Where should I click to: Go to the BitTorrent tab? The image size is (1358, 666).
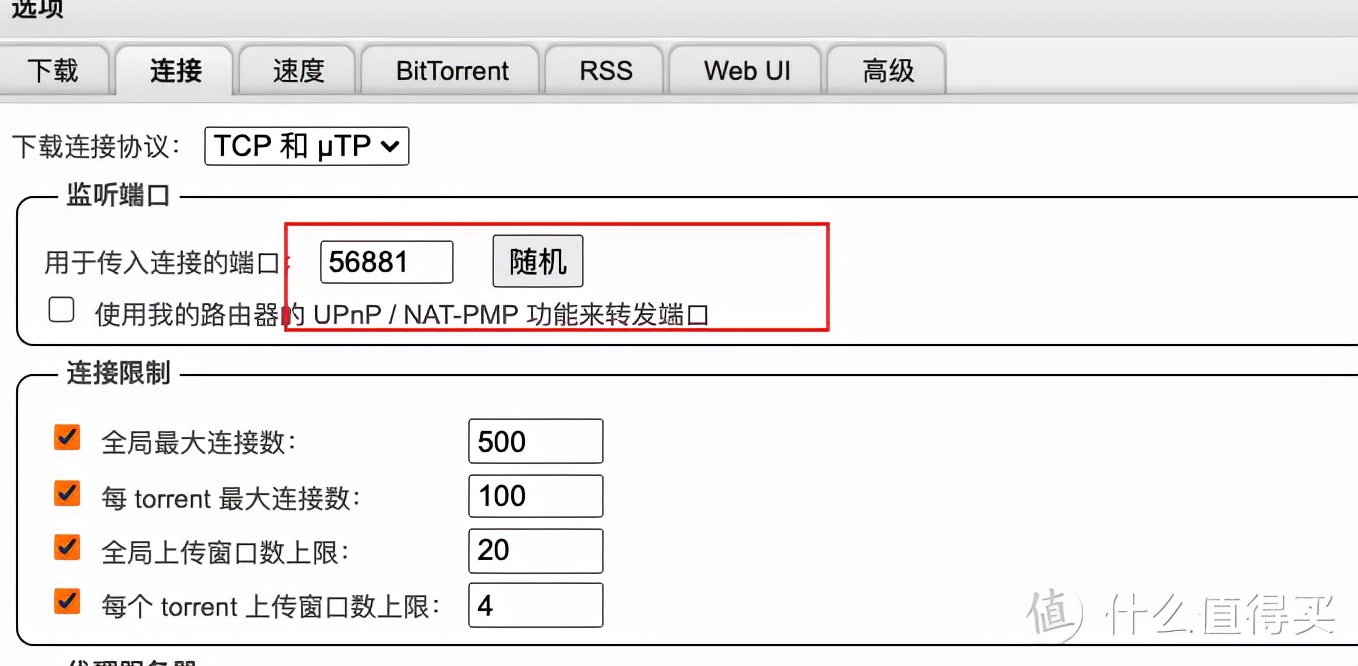(452, 71)
